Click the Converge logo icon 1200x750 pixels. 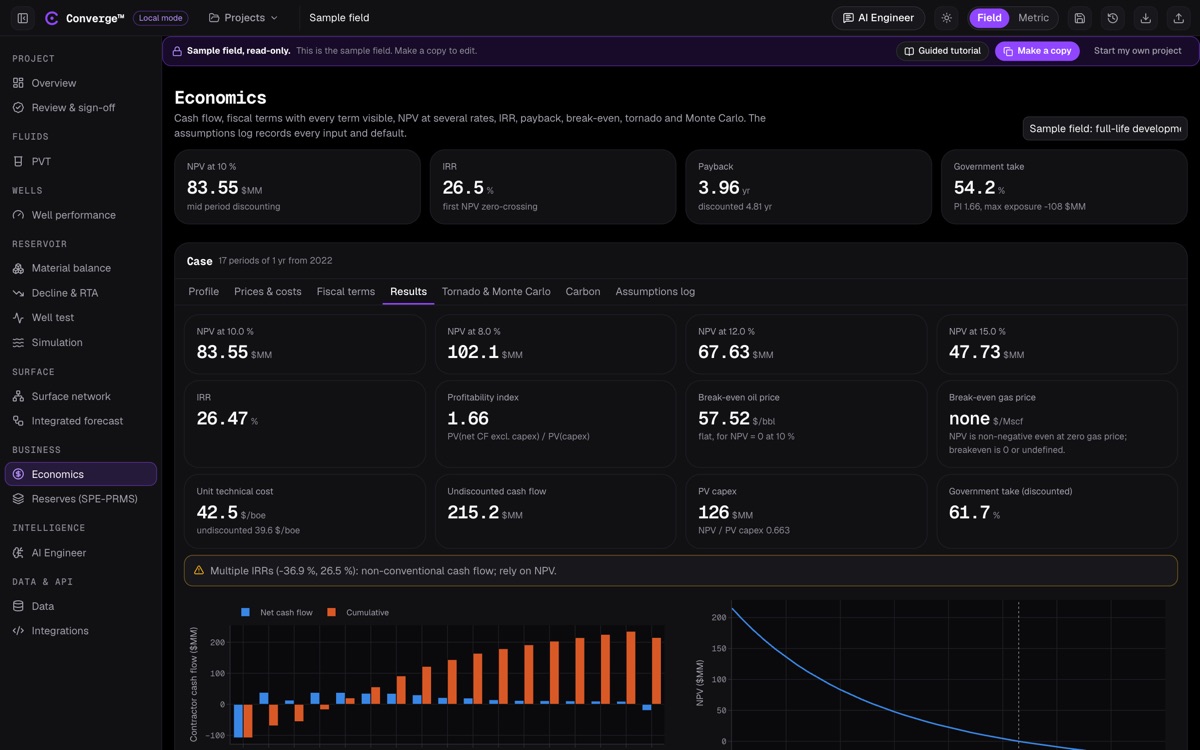pos(52,18)
